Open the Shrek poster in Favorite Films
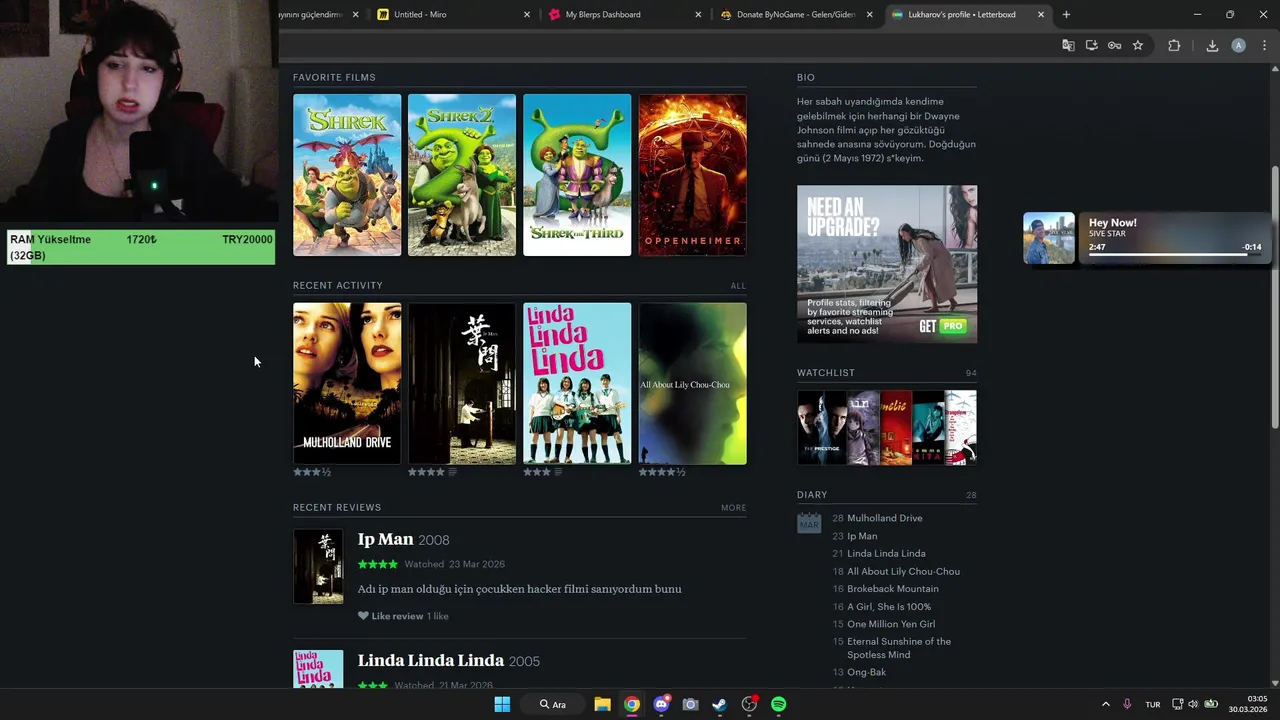 (347, 175)
